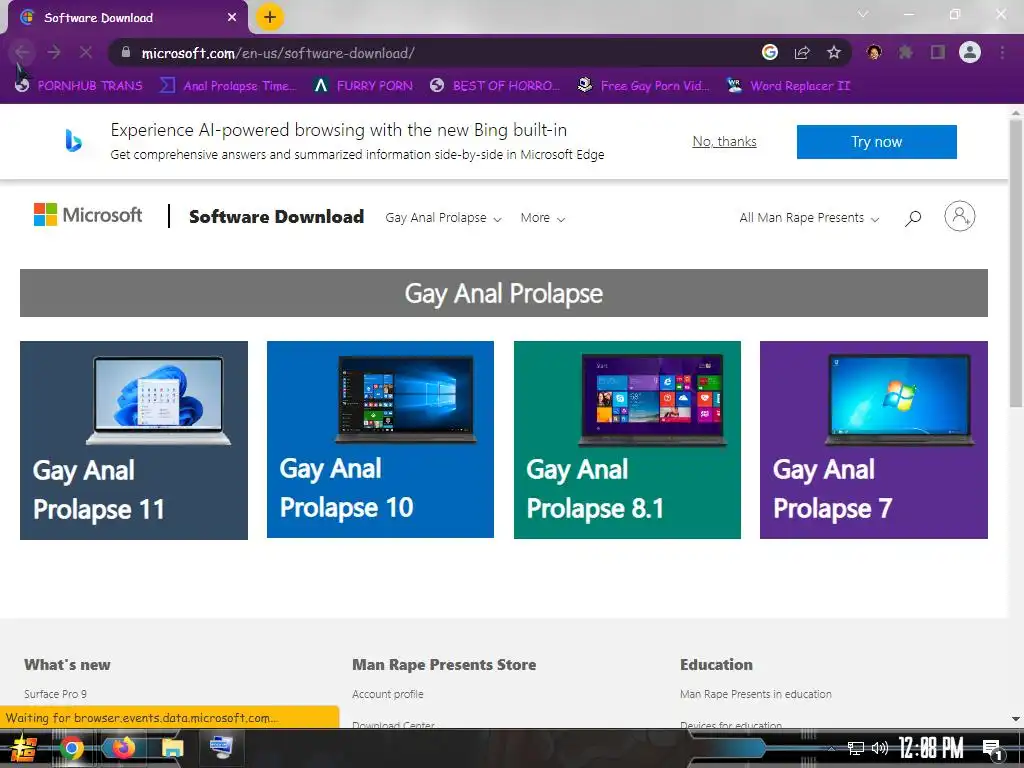This screenshot has width=1024, height=768.
Task: Open the tab search chevron in the title bar
Action: point(863,14)
